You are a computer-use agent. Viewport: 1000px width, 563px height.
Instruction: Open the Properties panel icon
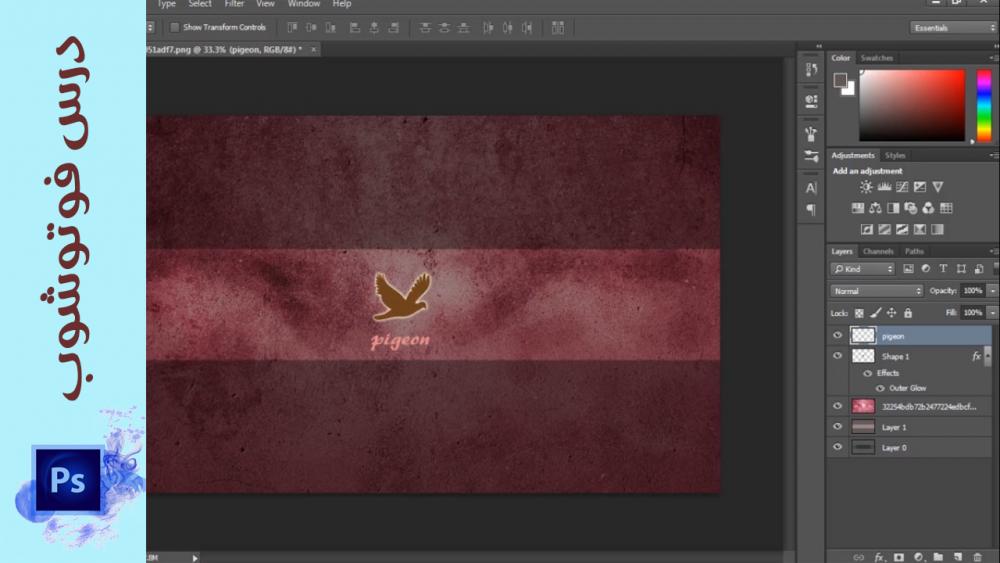tap(811, 101)
